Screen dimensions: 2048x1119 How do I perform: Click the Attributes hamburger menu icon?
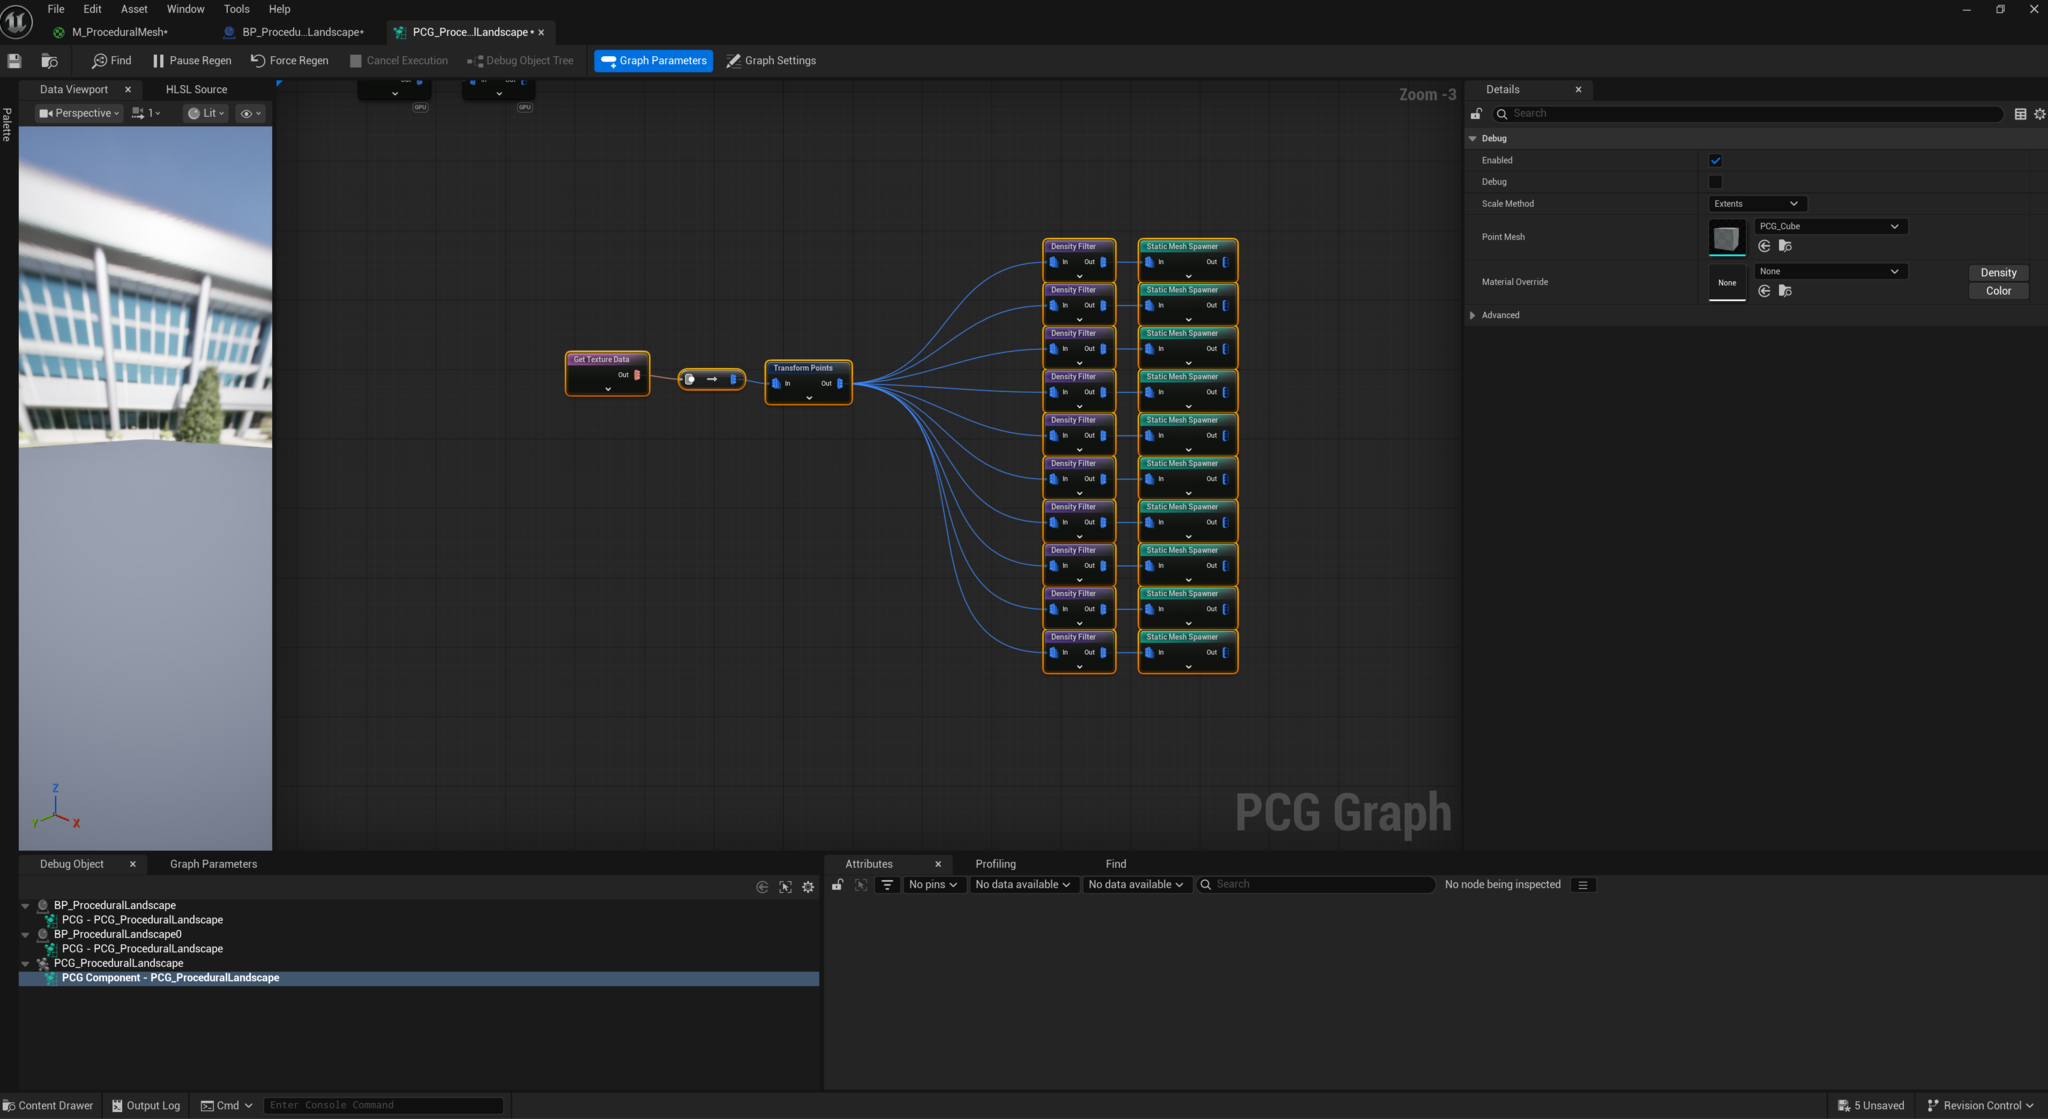1582,885
